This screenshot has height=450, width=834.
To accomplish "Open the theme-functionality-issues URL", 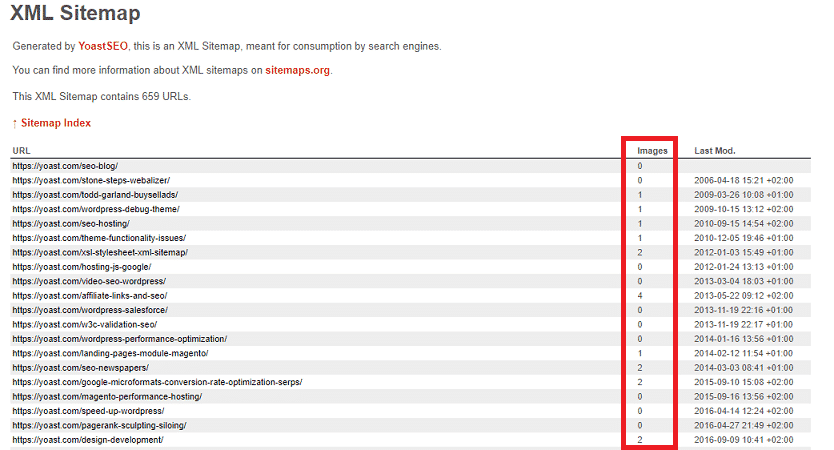I will [99, 238].
